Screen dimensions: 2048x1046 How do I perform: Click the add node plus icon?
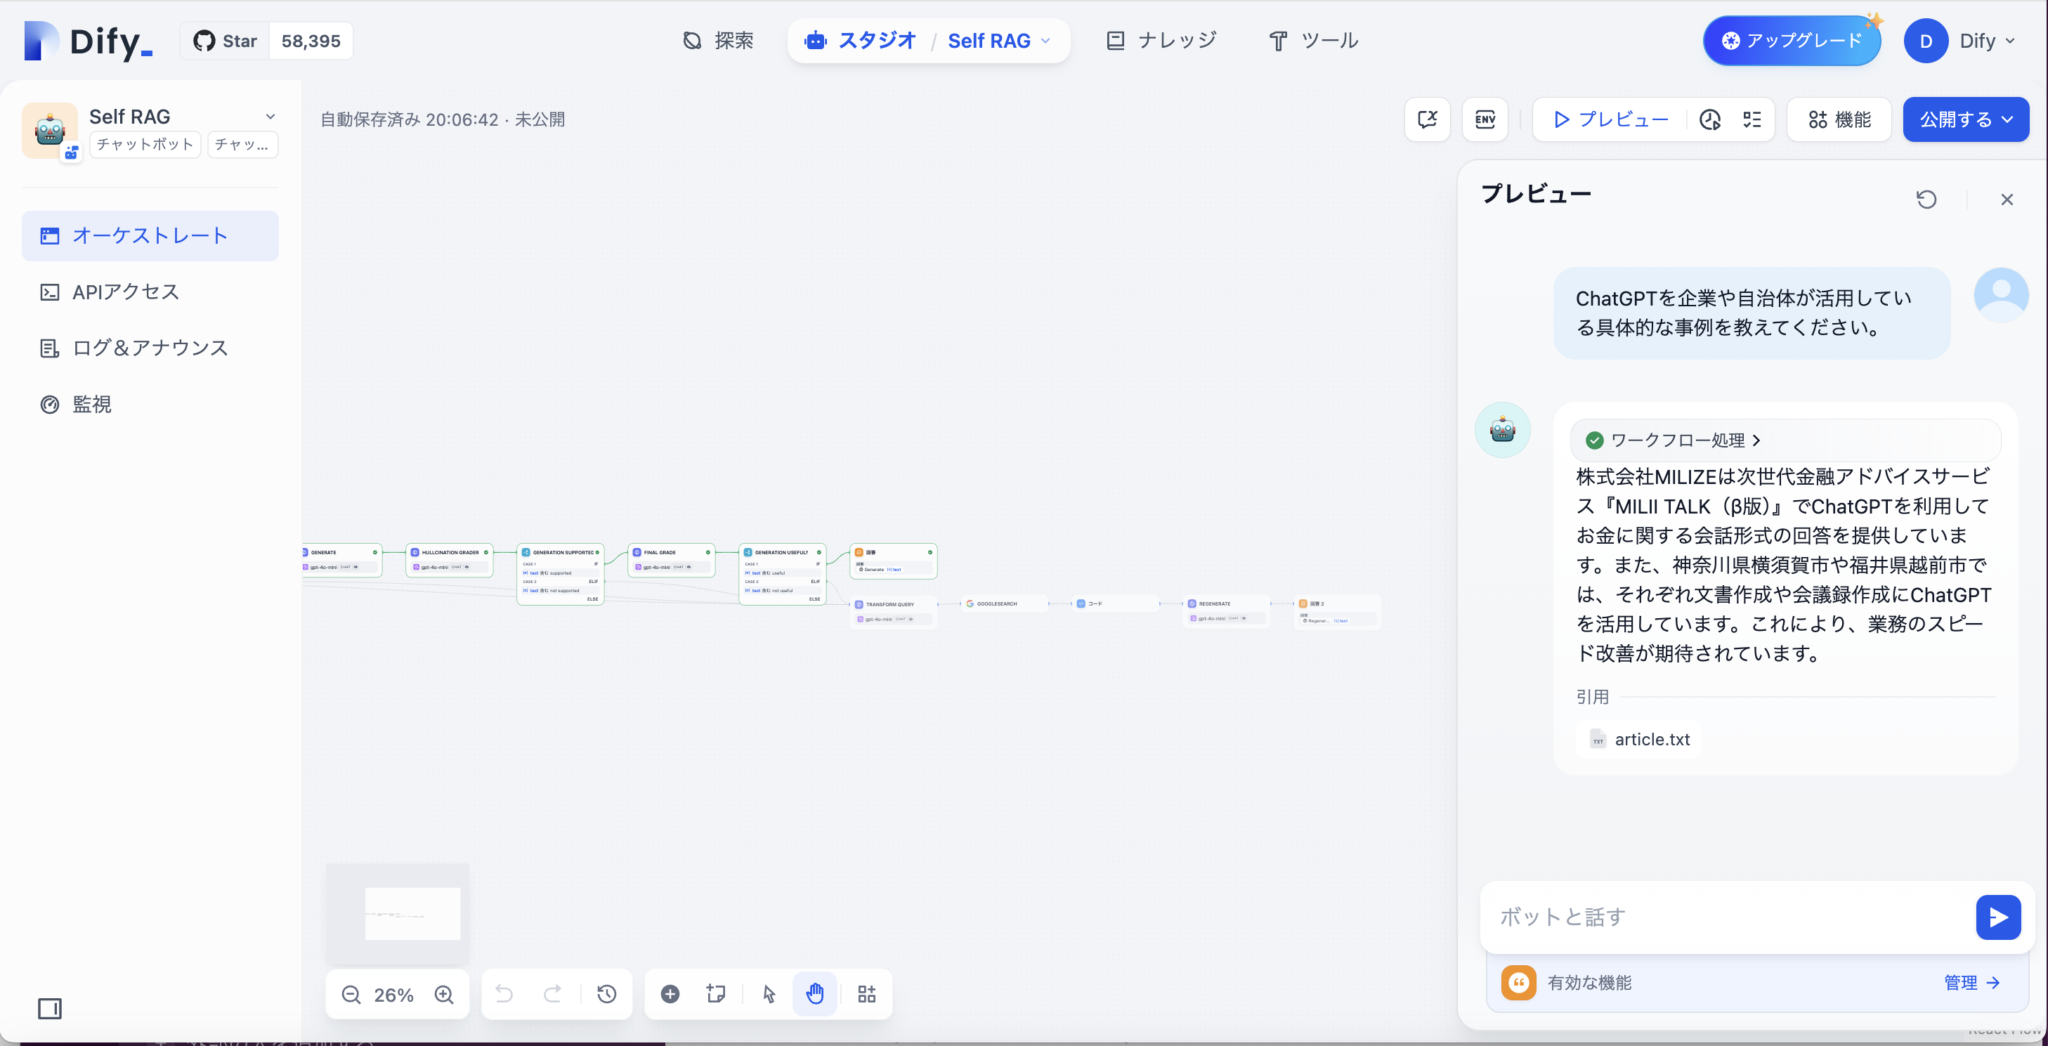pos(669,993)
